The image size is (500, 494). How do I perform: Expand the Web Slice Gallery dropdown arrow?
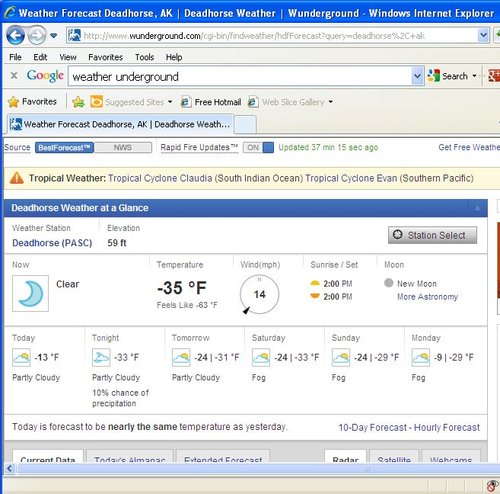(331, 102)
